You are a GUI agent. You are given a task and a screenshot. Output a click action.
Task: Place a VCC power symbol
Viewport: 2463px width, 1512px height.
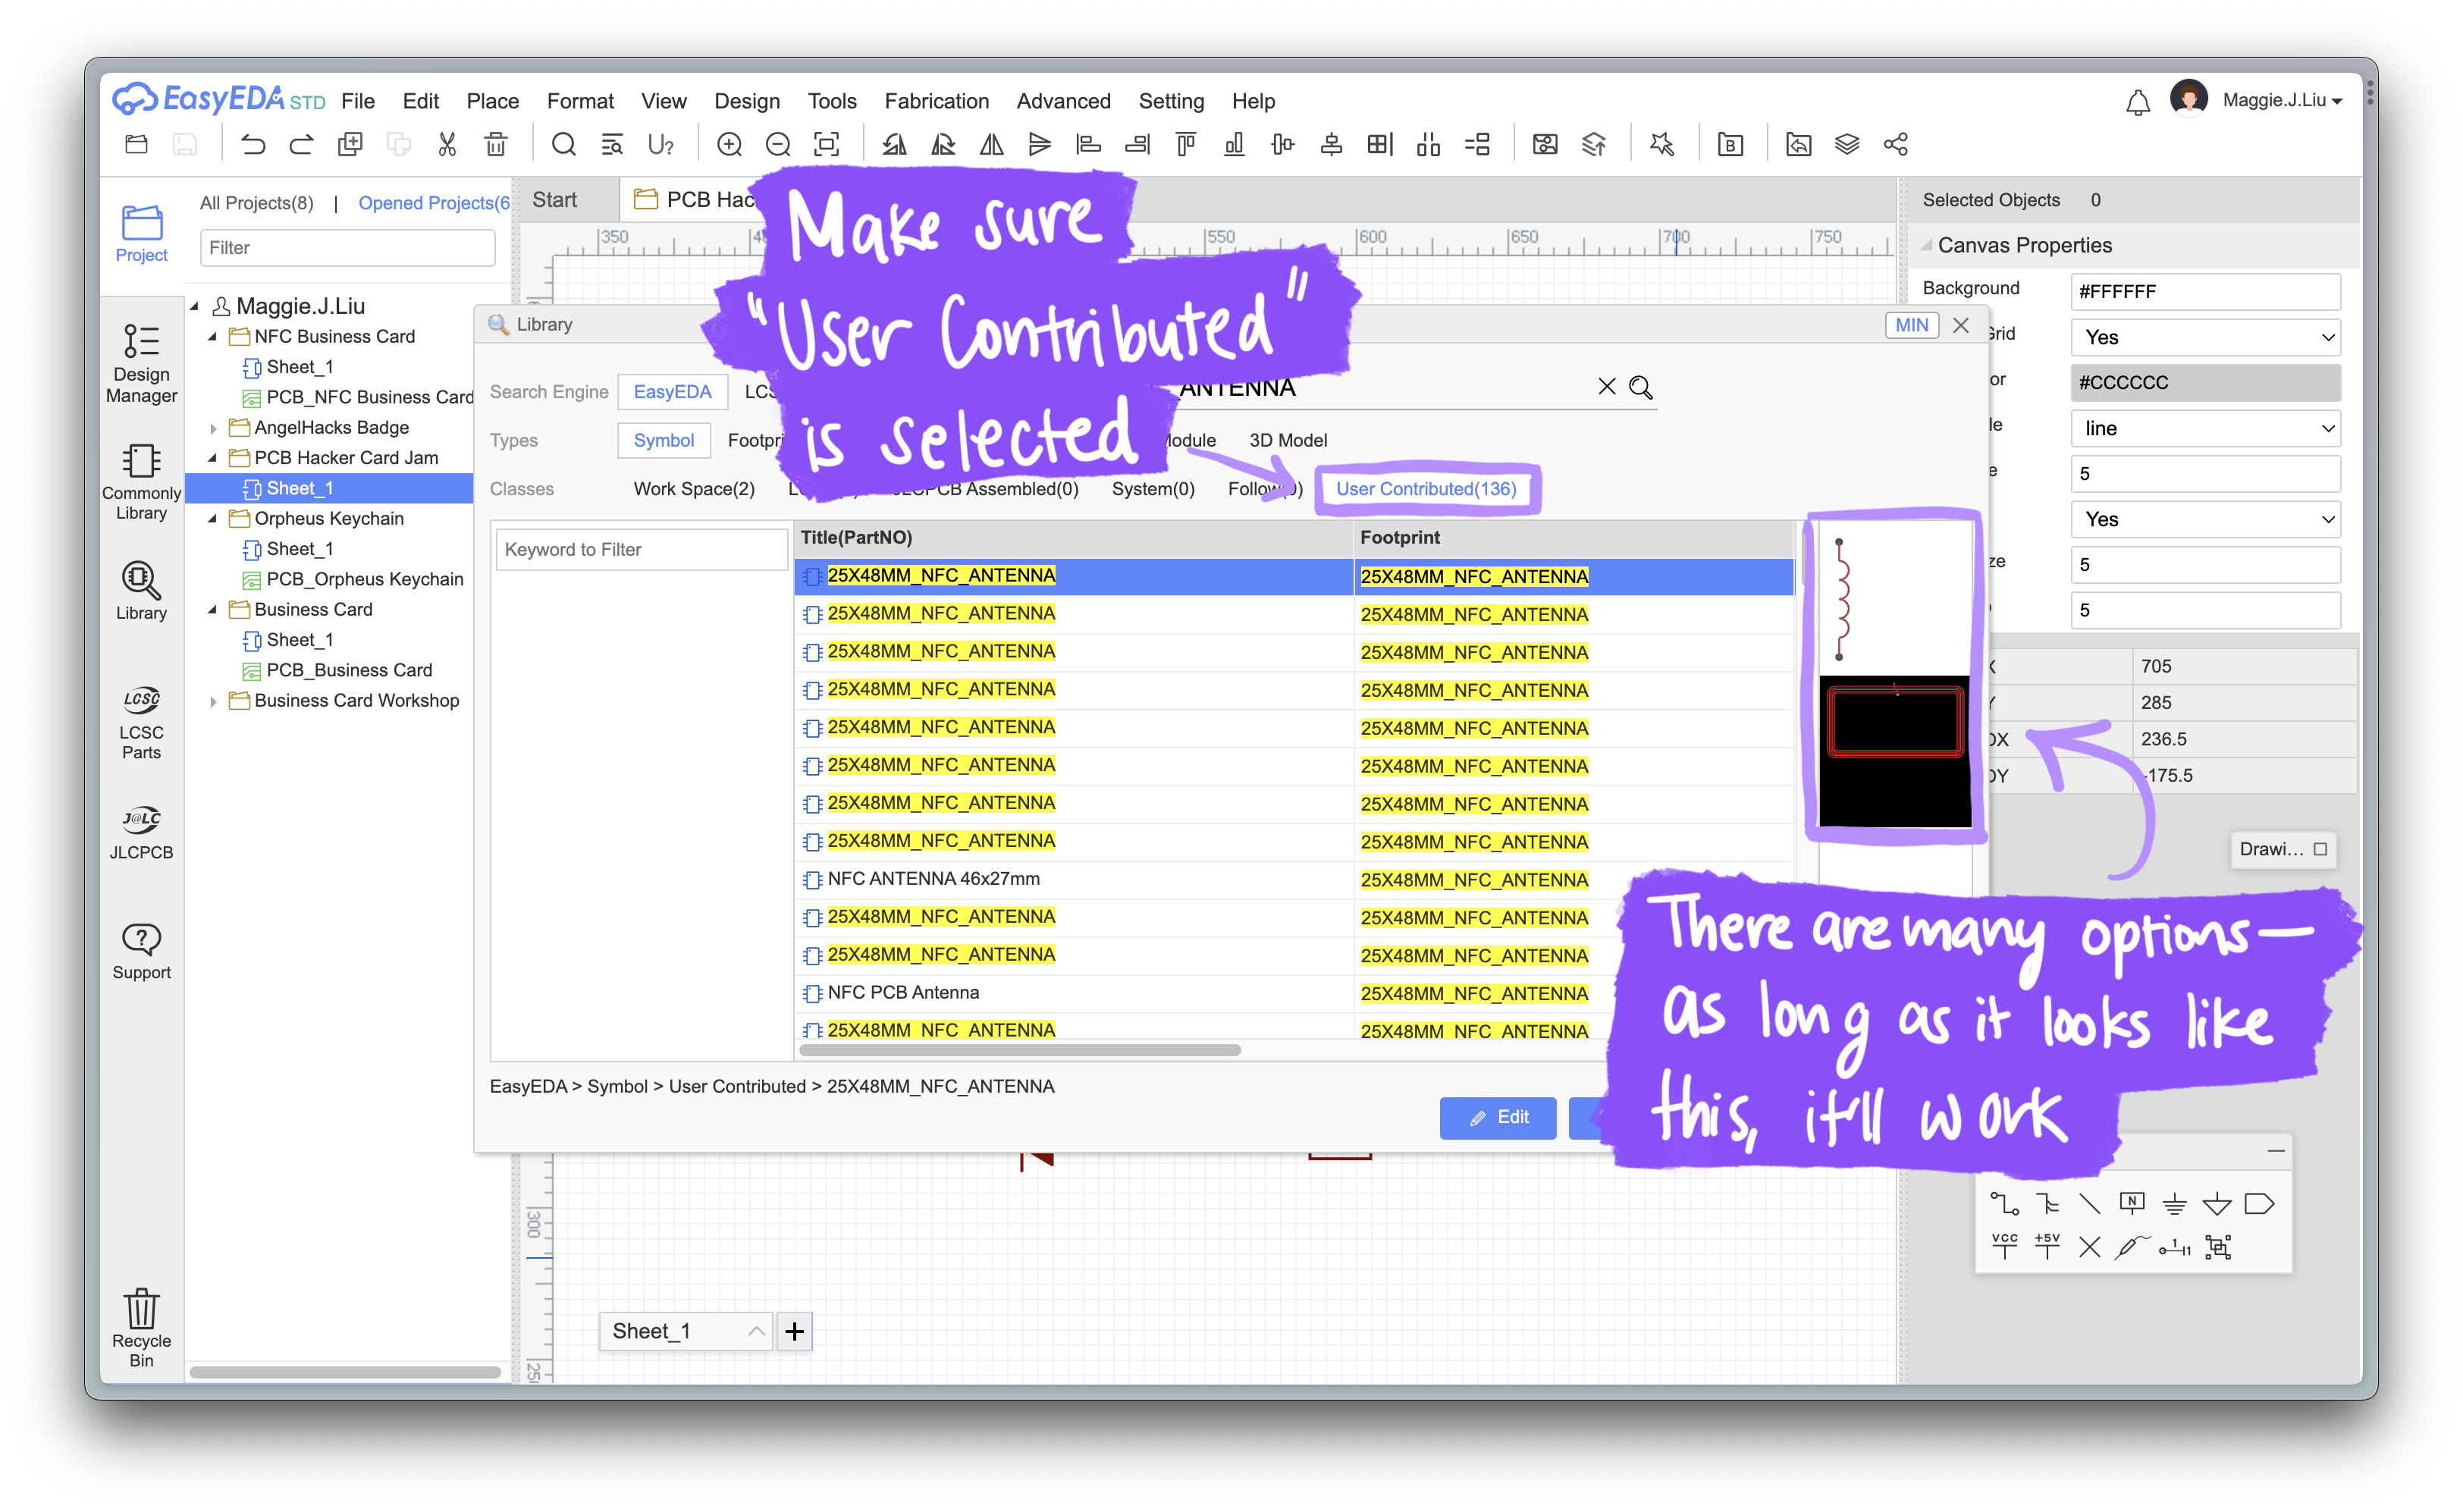coord(2004,1246)
